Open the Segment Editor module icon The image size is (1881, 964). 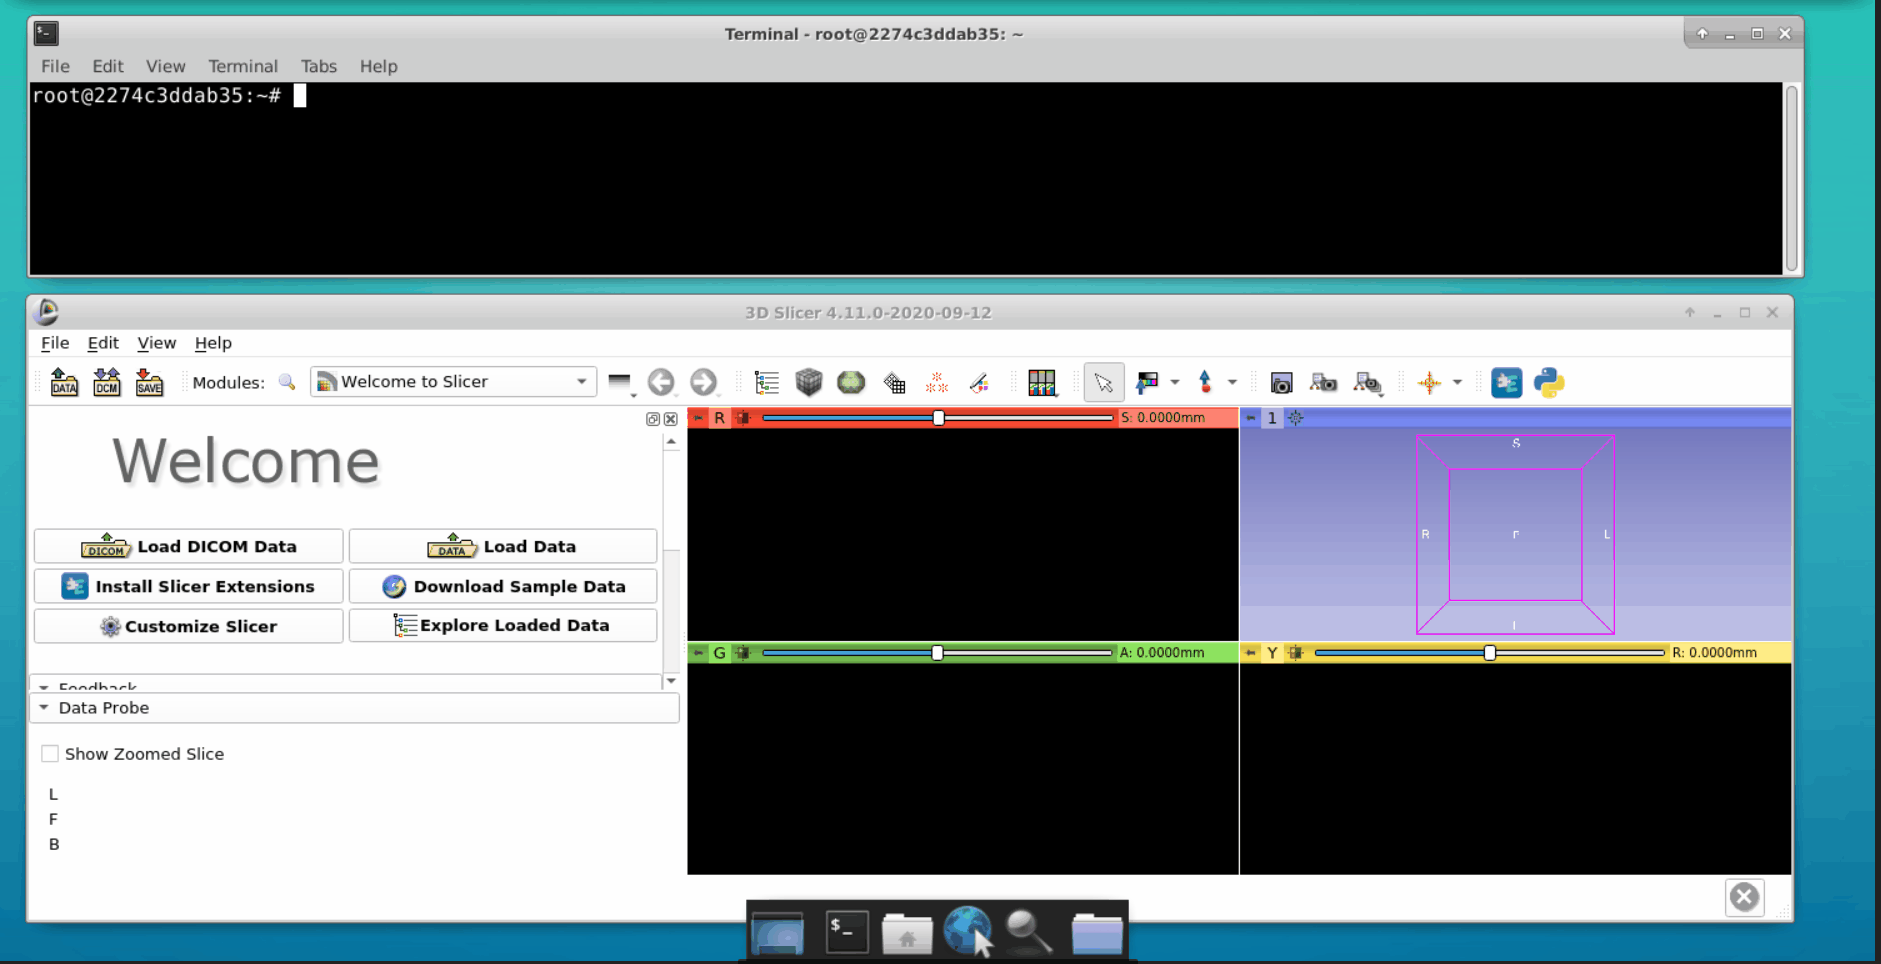click(979, 382)
